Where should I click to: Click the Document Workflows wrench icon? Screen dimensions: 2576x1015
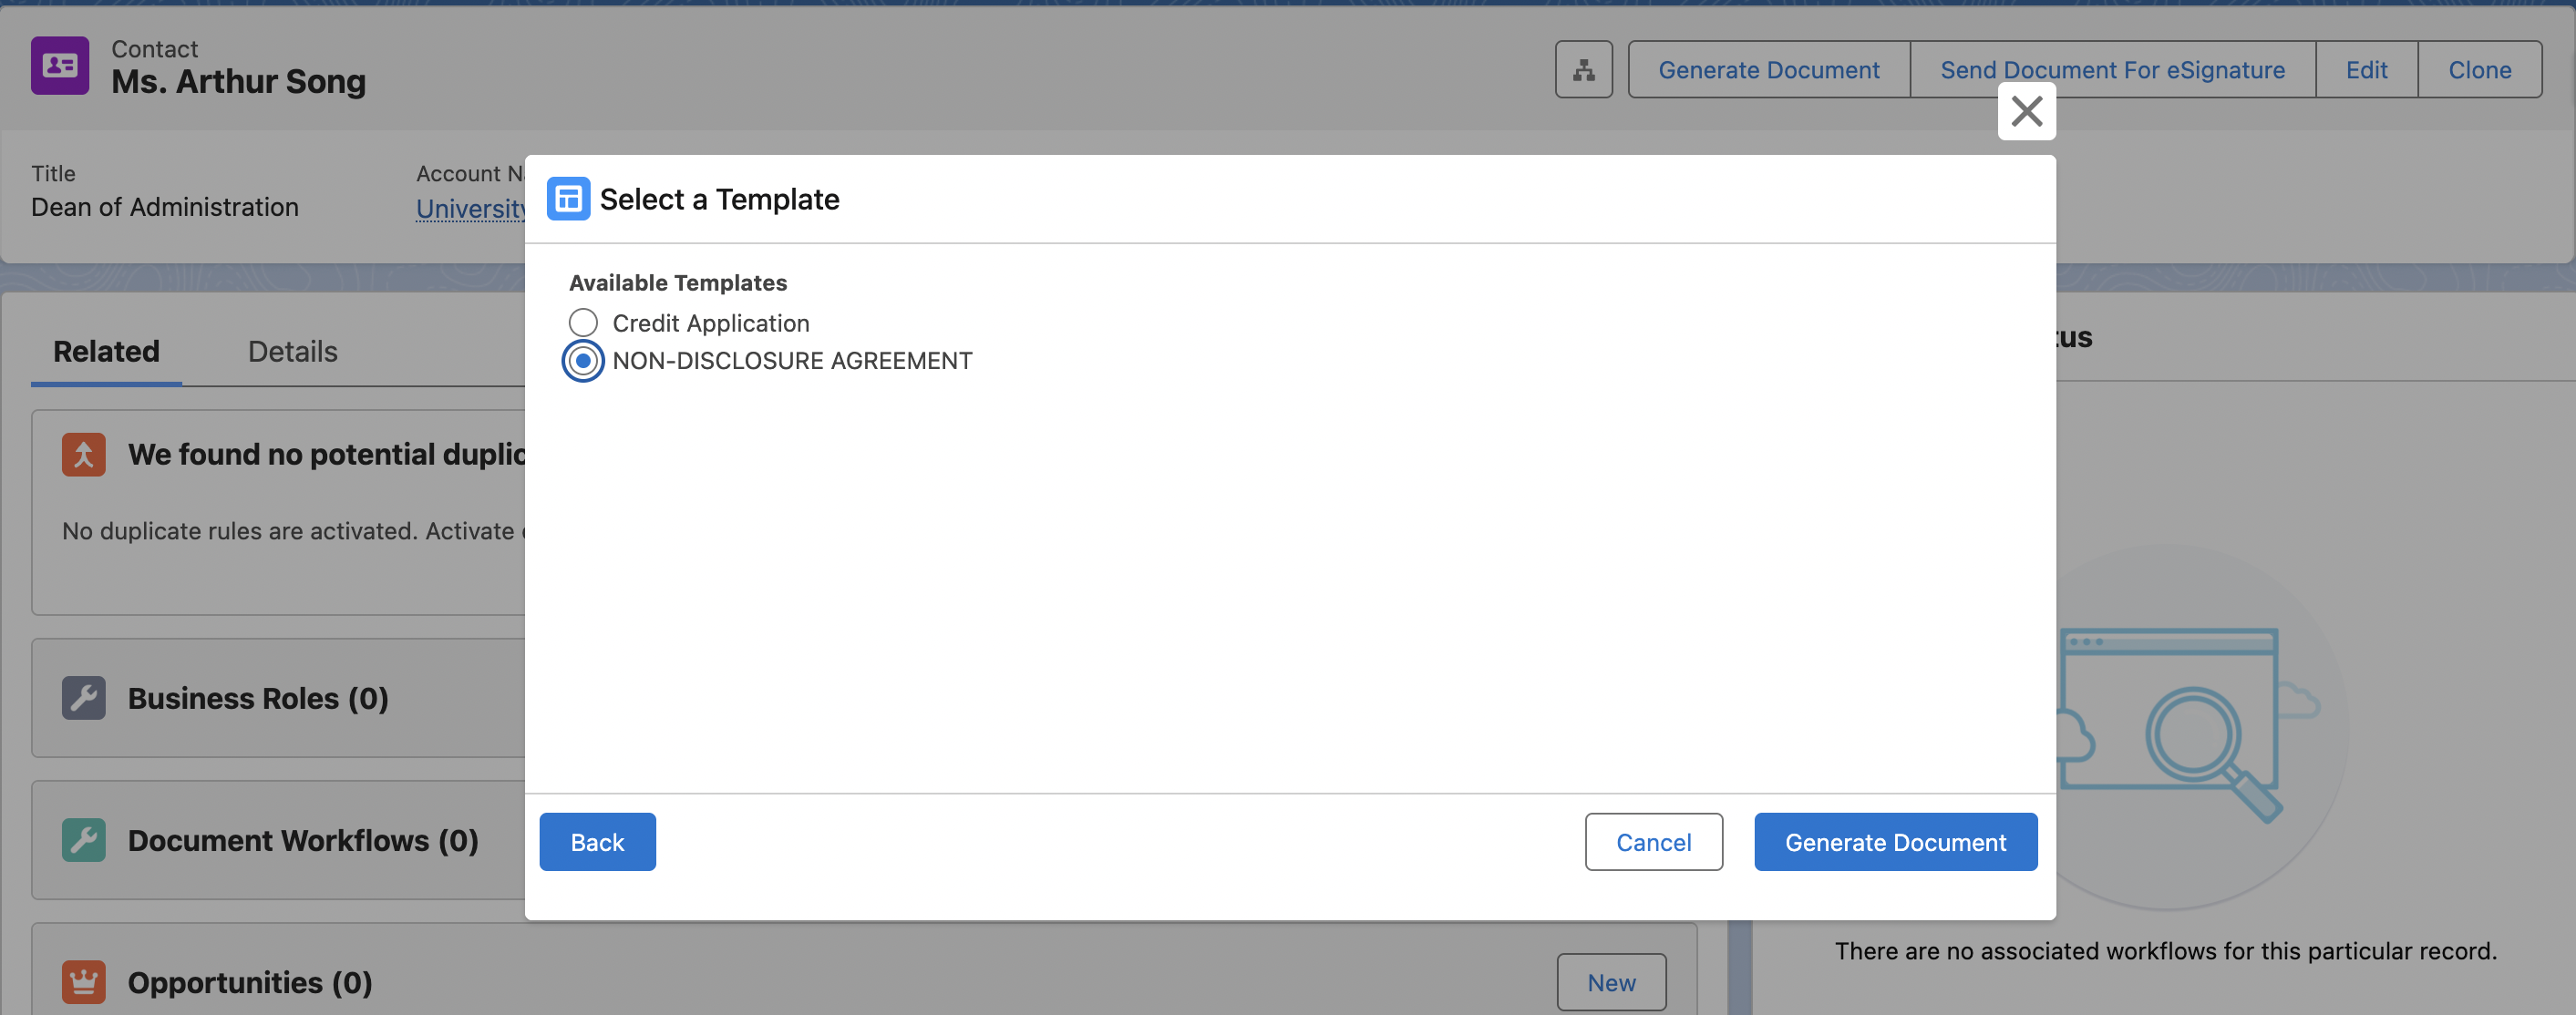(x=84, y=840)
